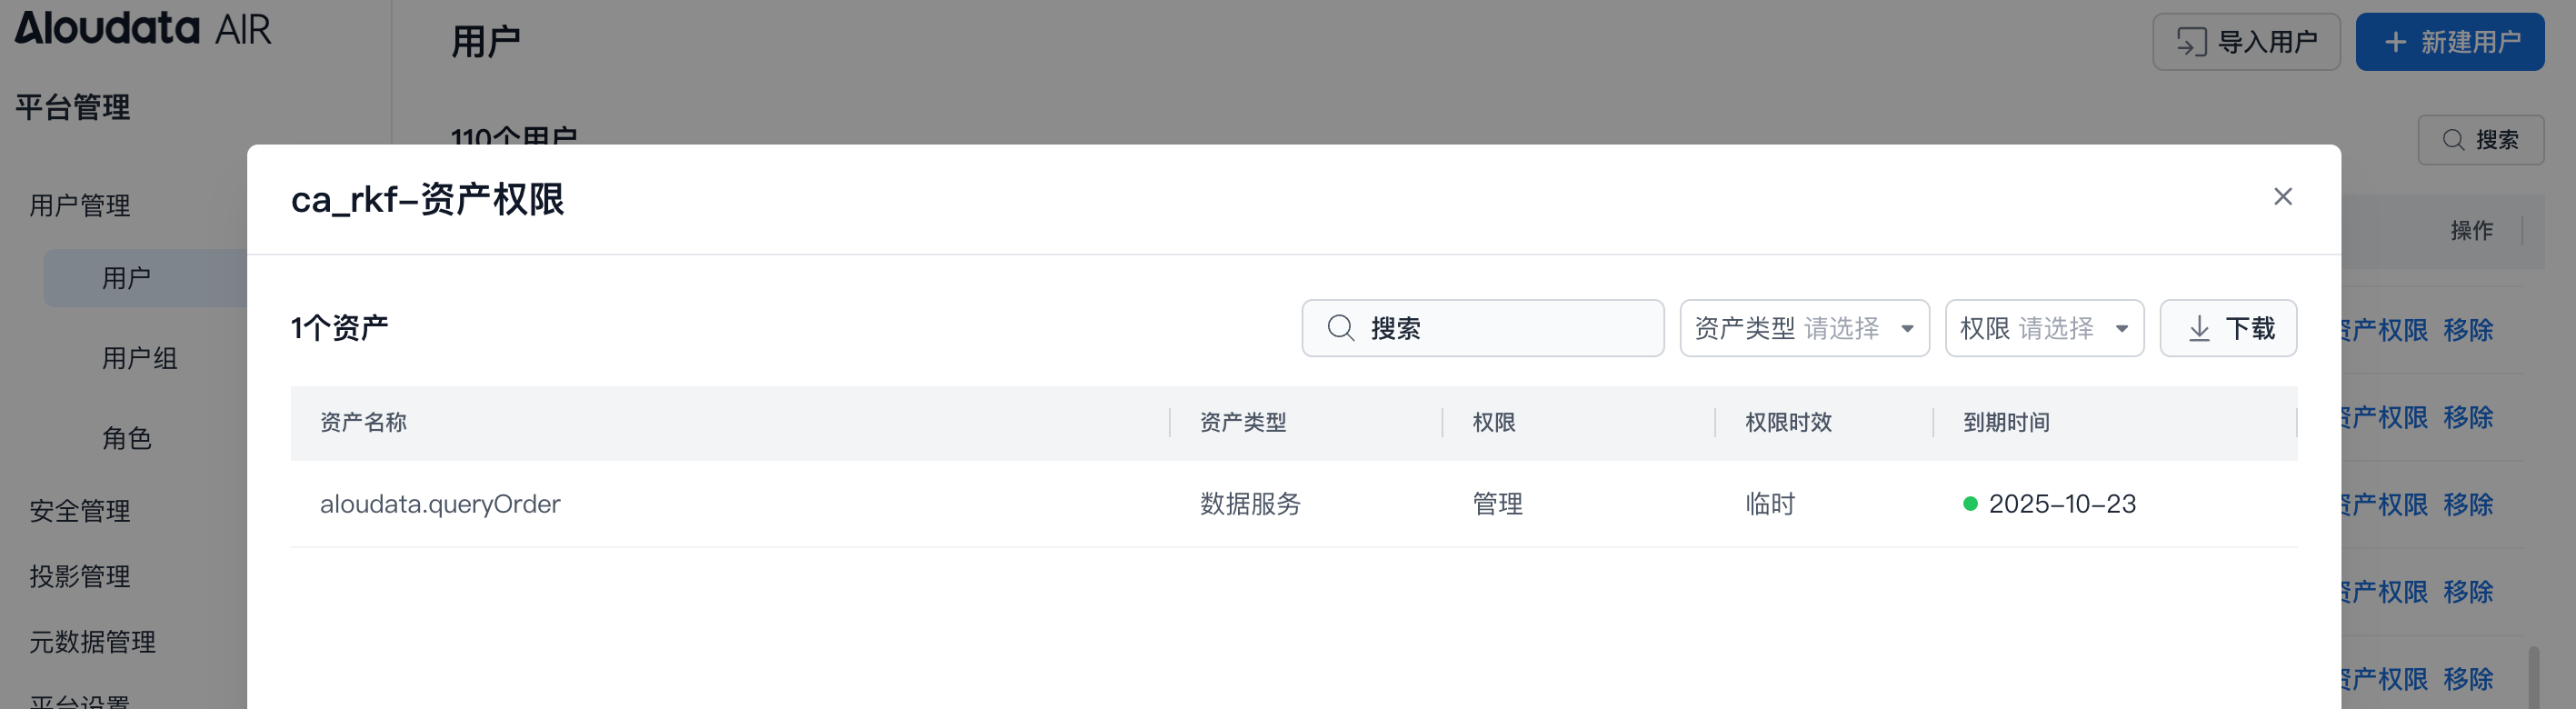Click the download arrow icon
Image resolution: width=2576 pixels, height=709 pixels.
click(x=2199, y=328)
